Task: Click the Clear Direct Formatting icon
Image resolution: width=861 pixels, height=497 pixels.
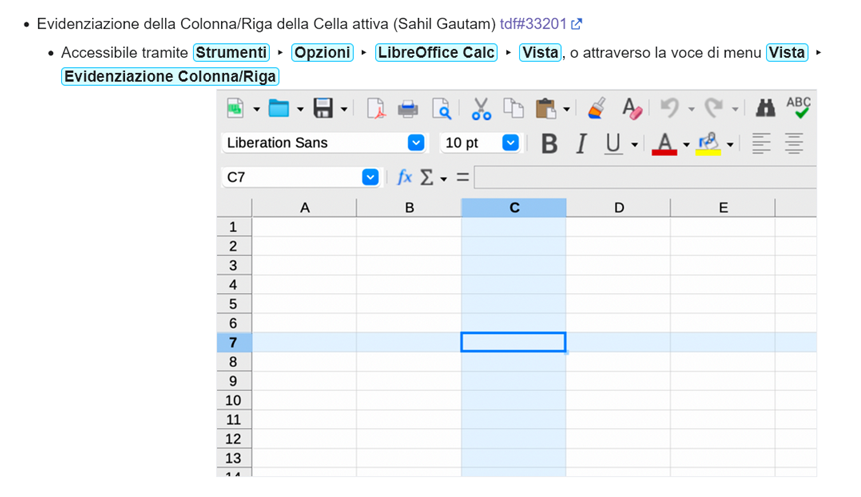Action: pos(631,108)
